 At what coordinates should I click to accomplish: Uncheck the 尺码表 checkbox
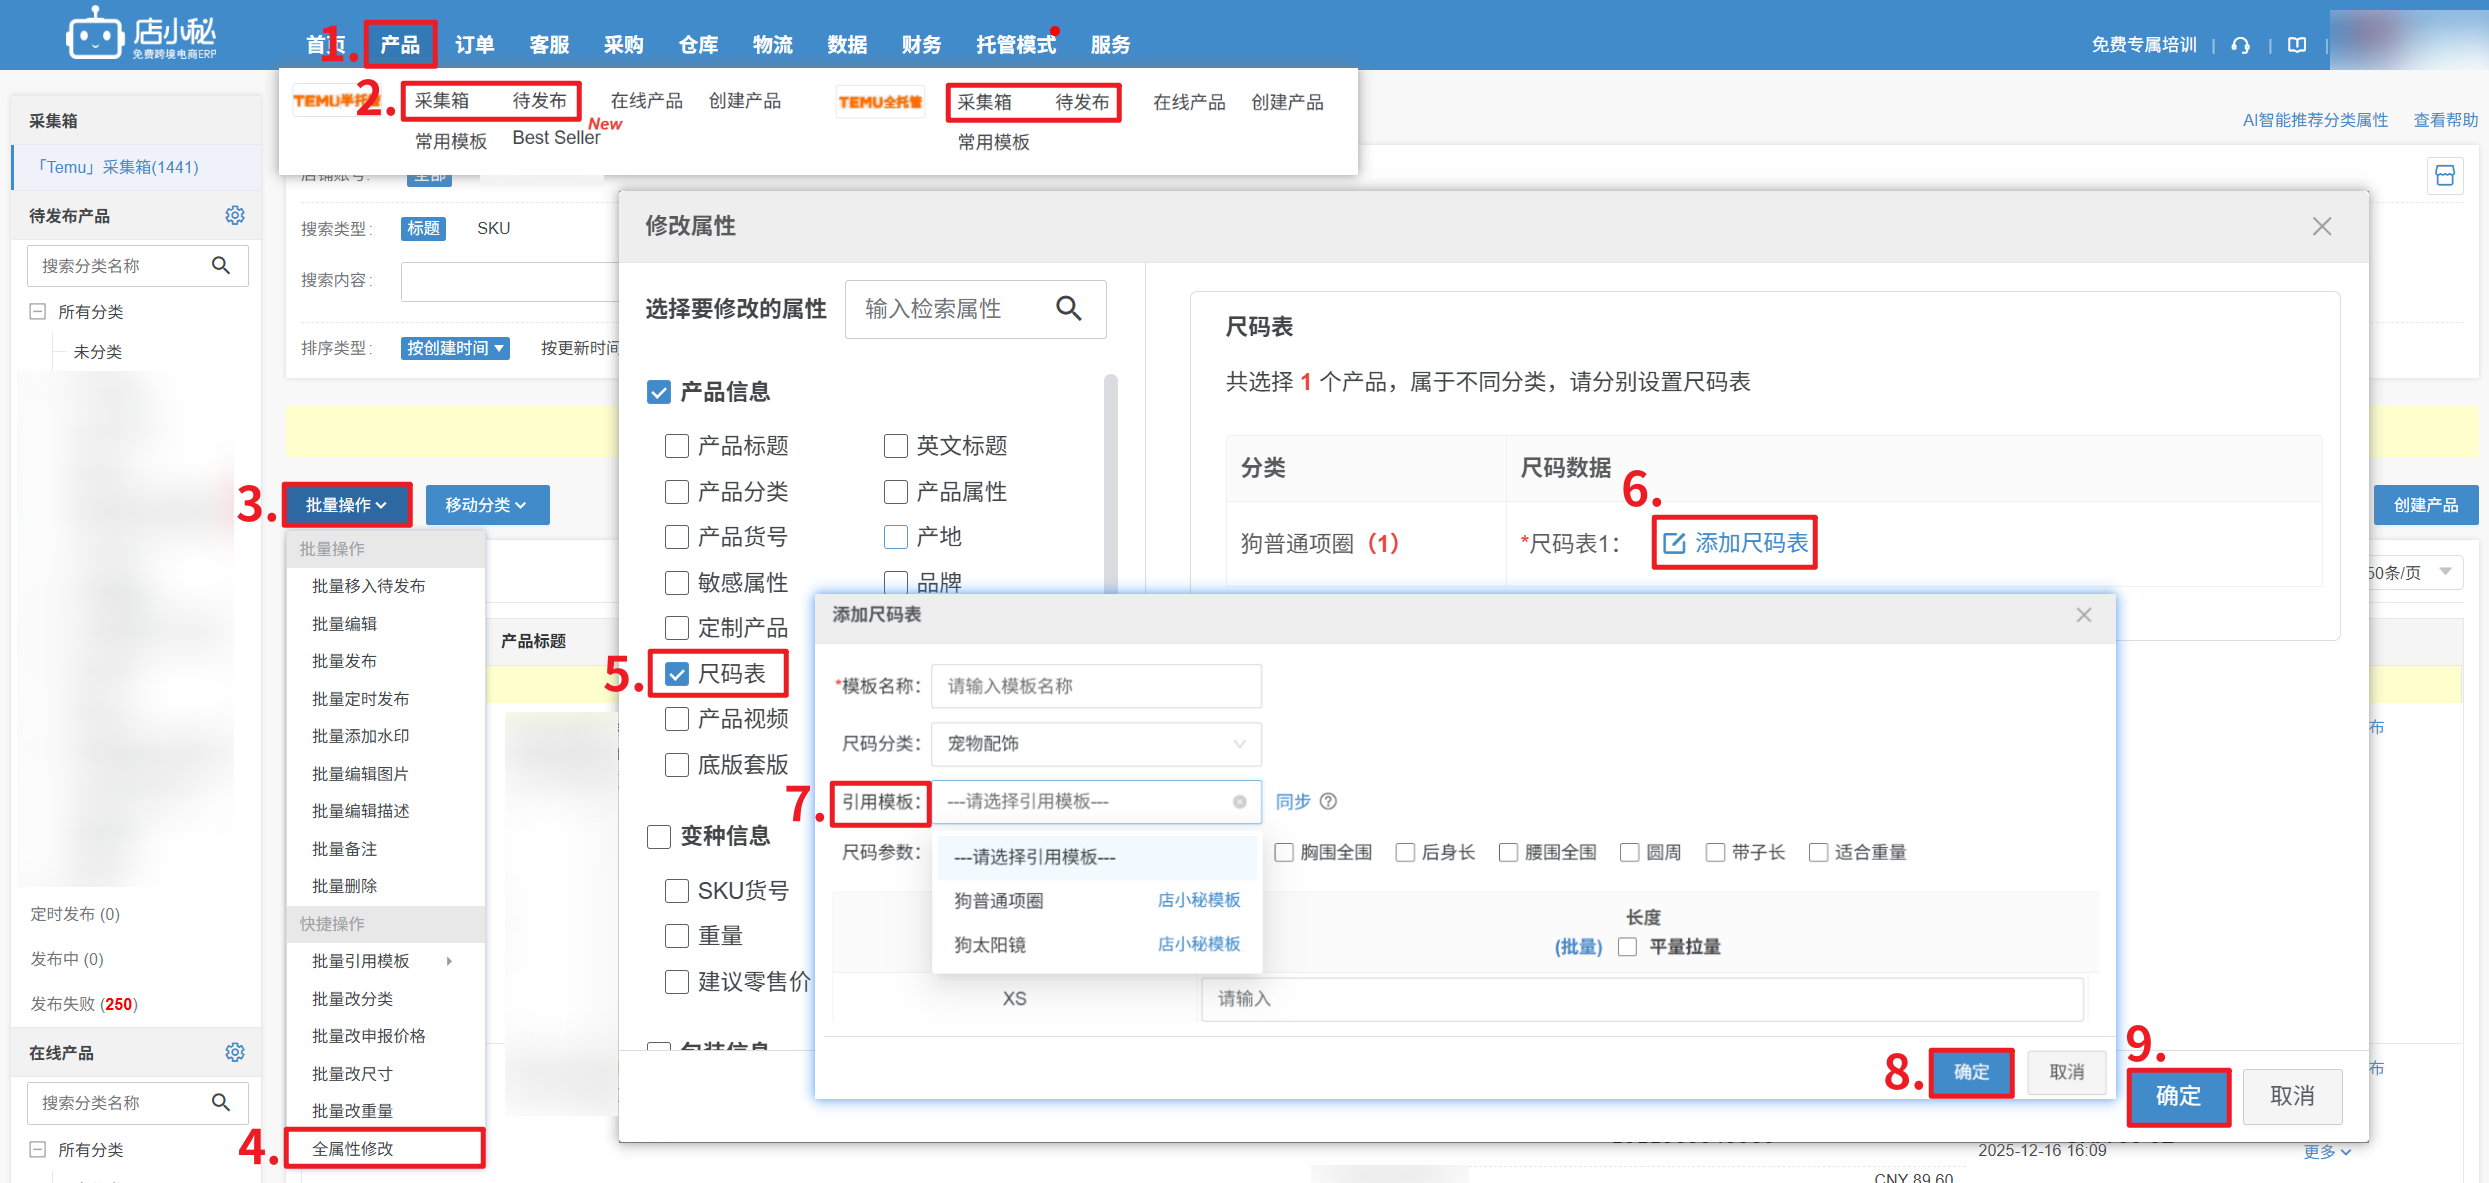tap(678, 674)
